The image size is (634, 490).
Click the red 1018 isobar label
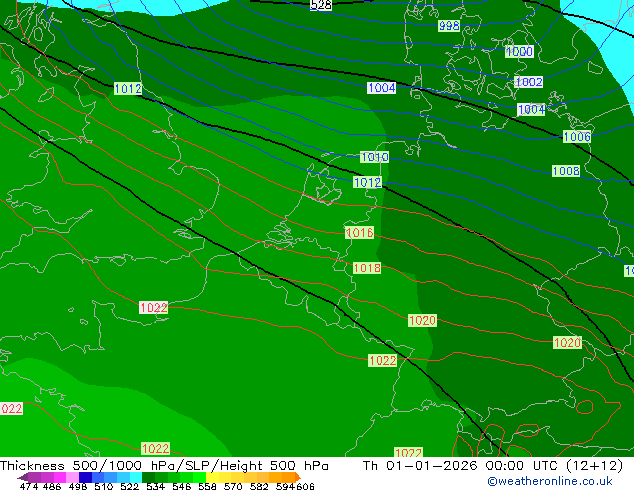[x=367, y=268]
